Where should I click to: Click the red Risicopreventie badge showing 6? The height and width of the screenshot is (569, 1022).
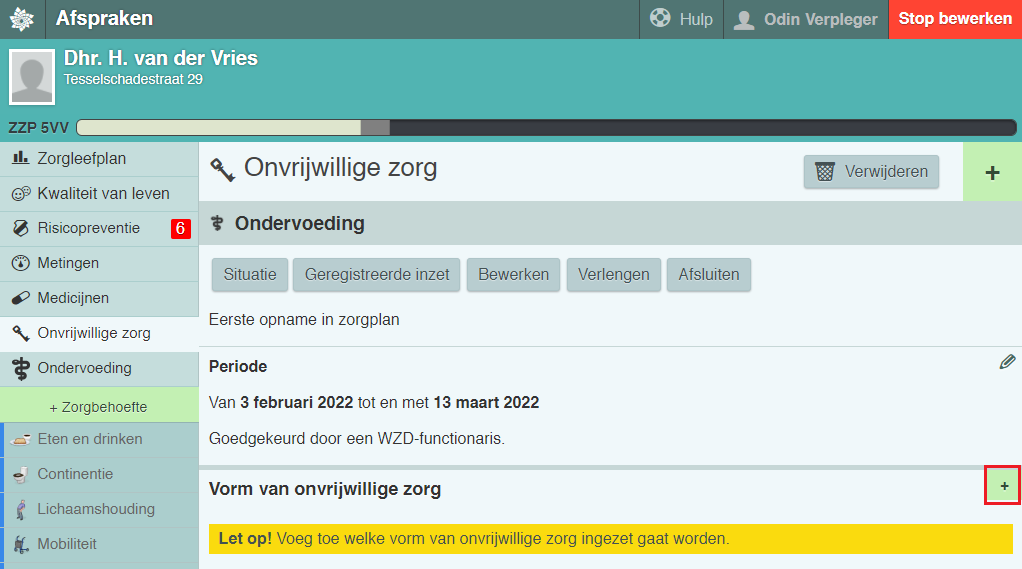180,229
